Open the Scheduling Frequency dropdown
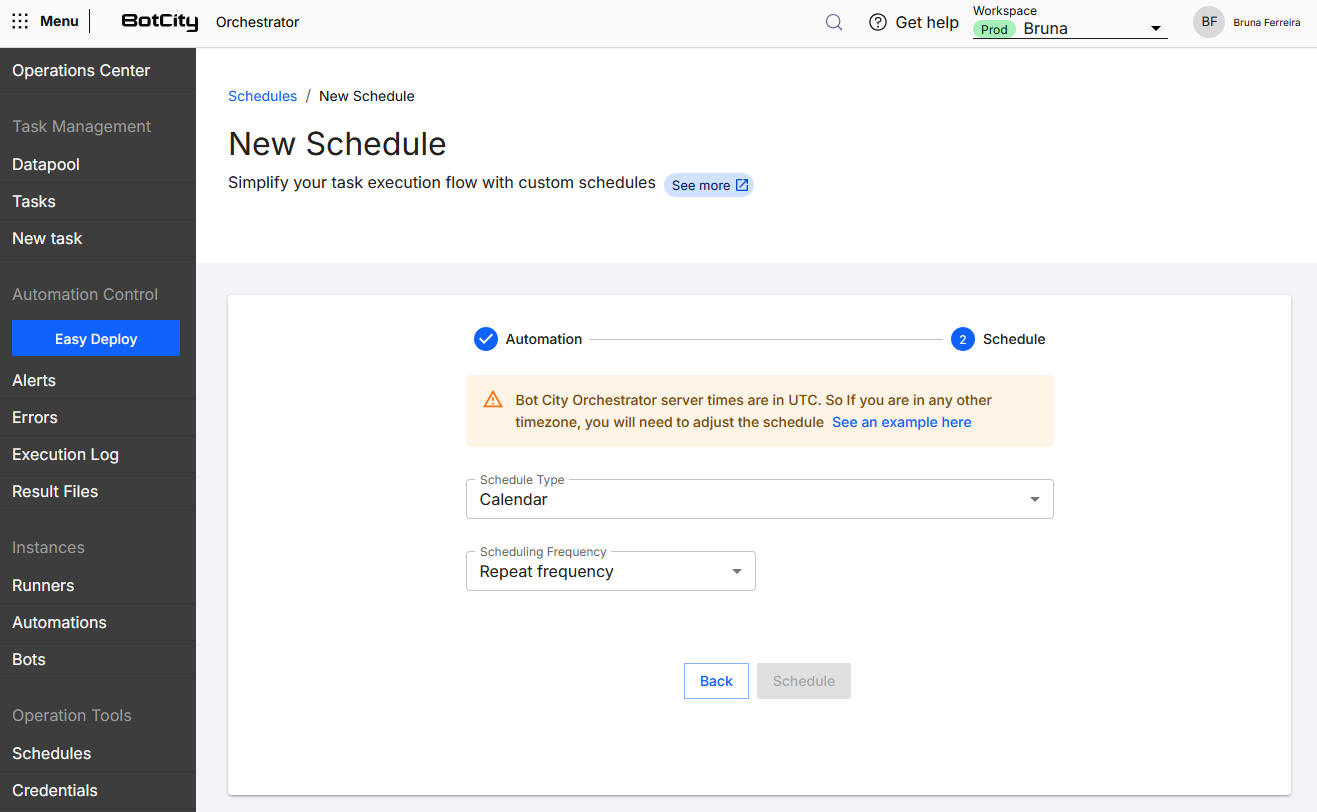This screenshot has width=1317, height=812. click(611, 571)
